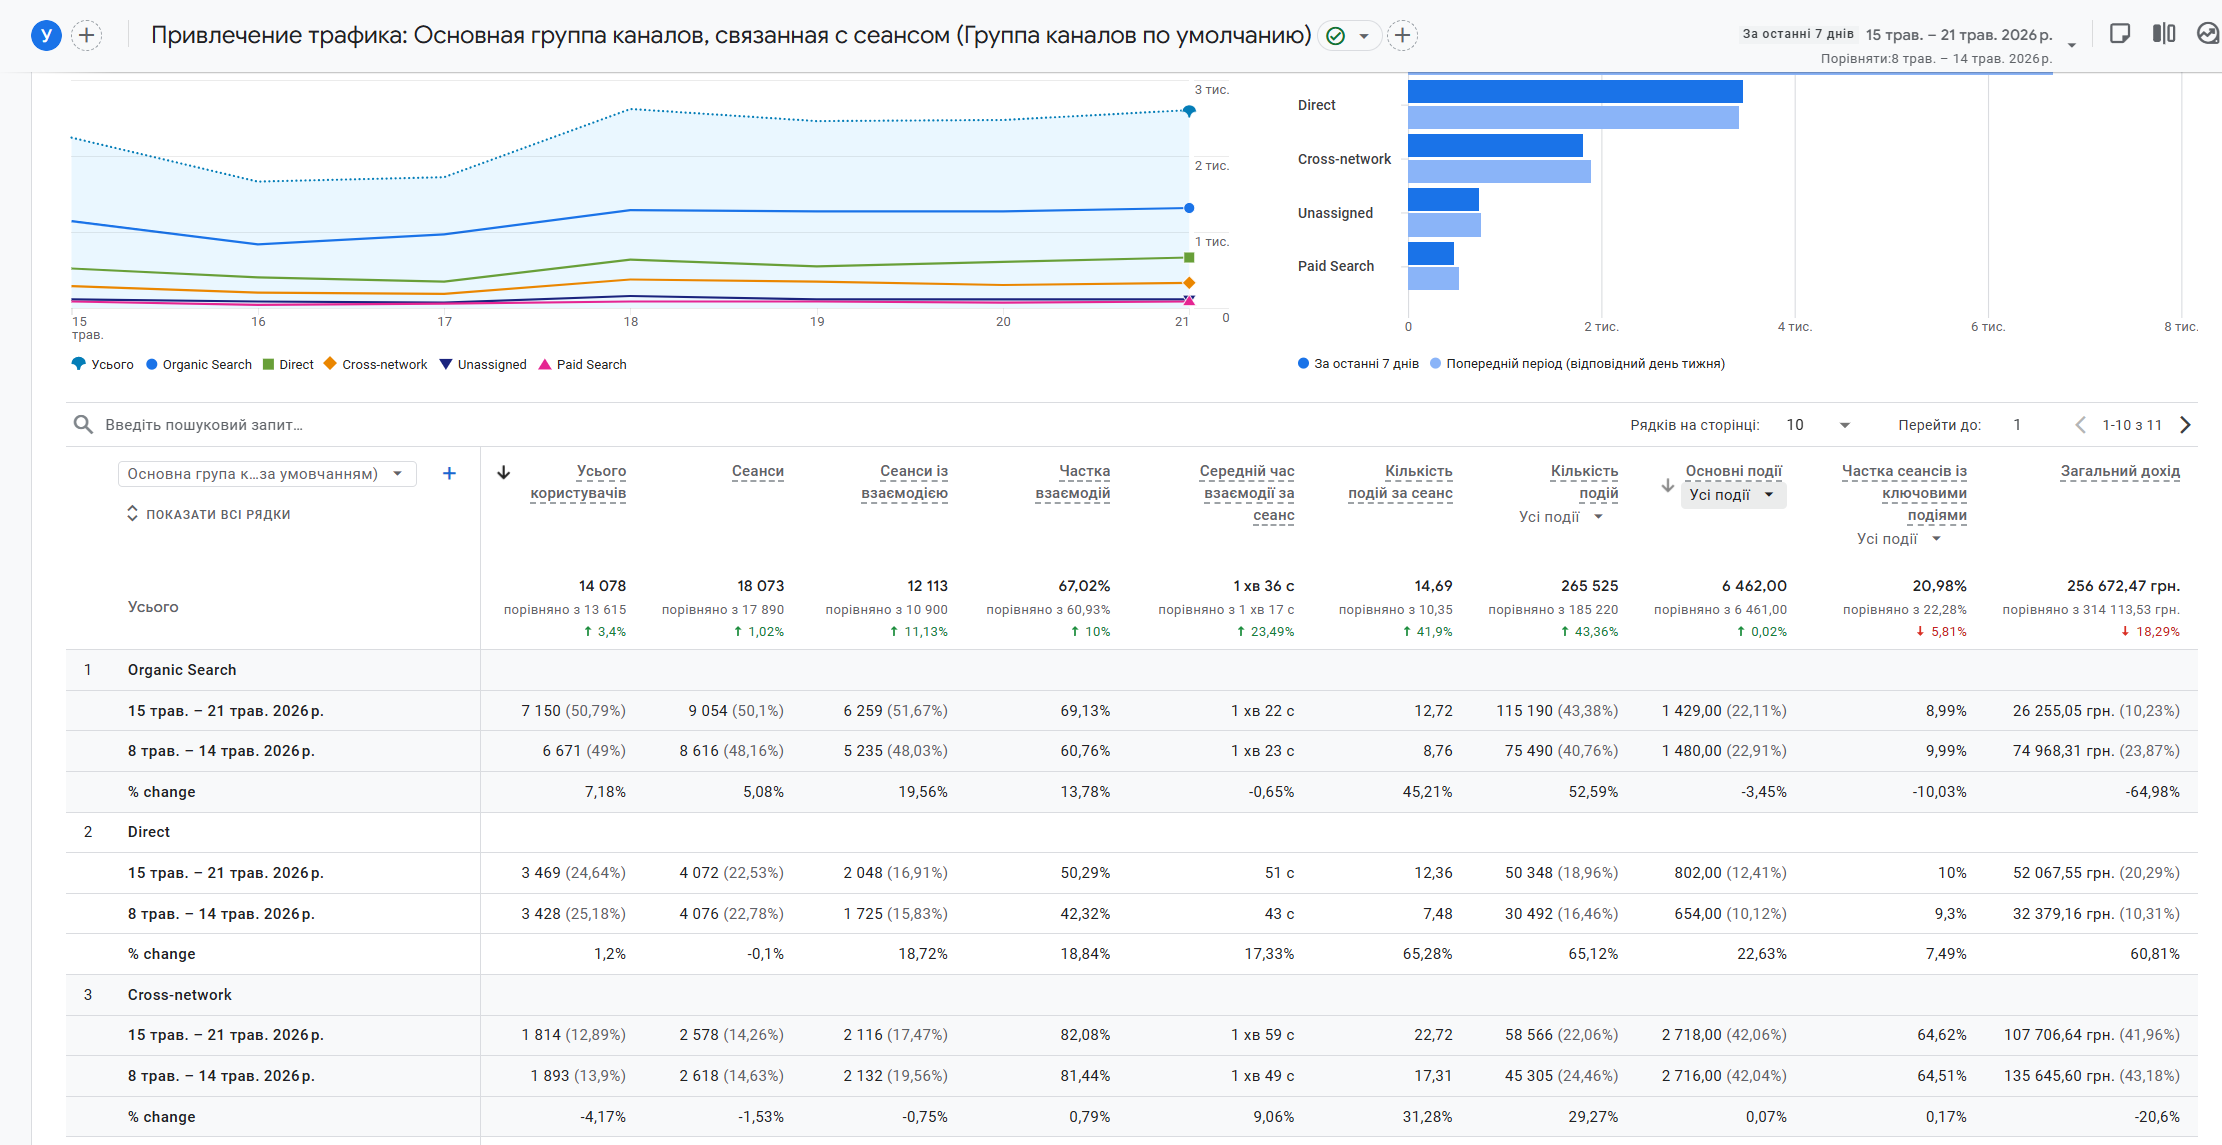Sort by Загальний дохід column header
The image size is (2222, 1145).
click(x=2120, y=472)
